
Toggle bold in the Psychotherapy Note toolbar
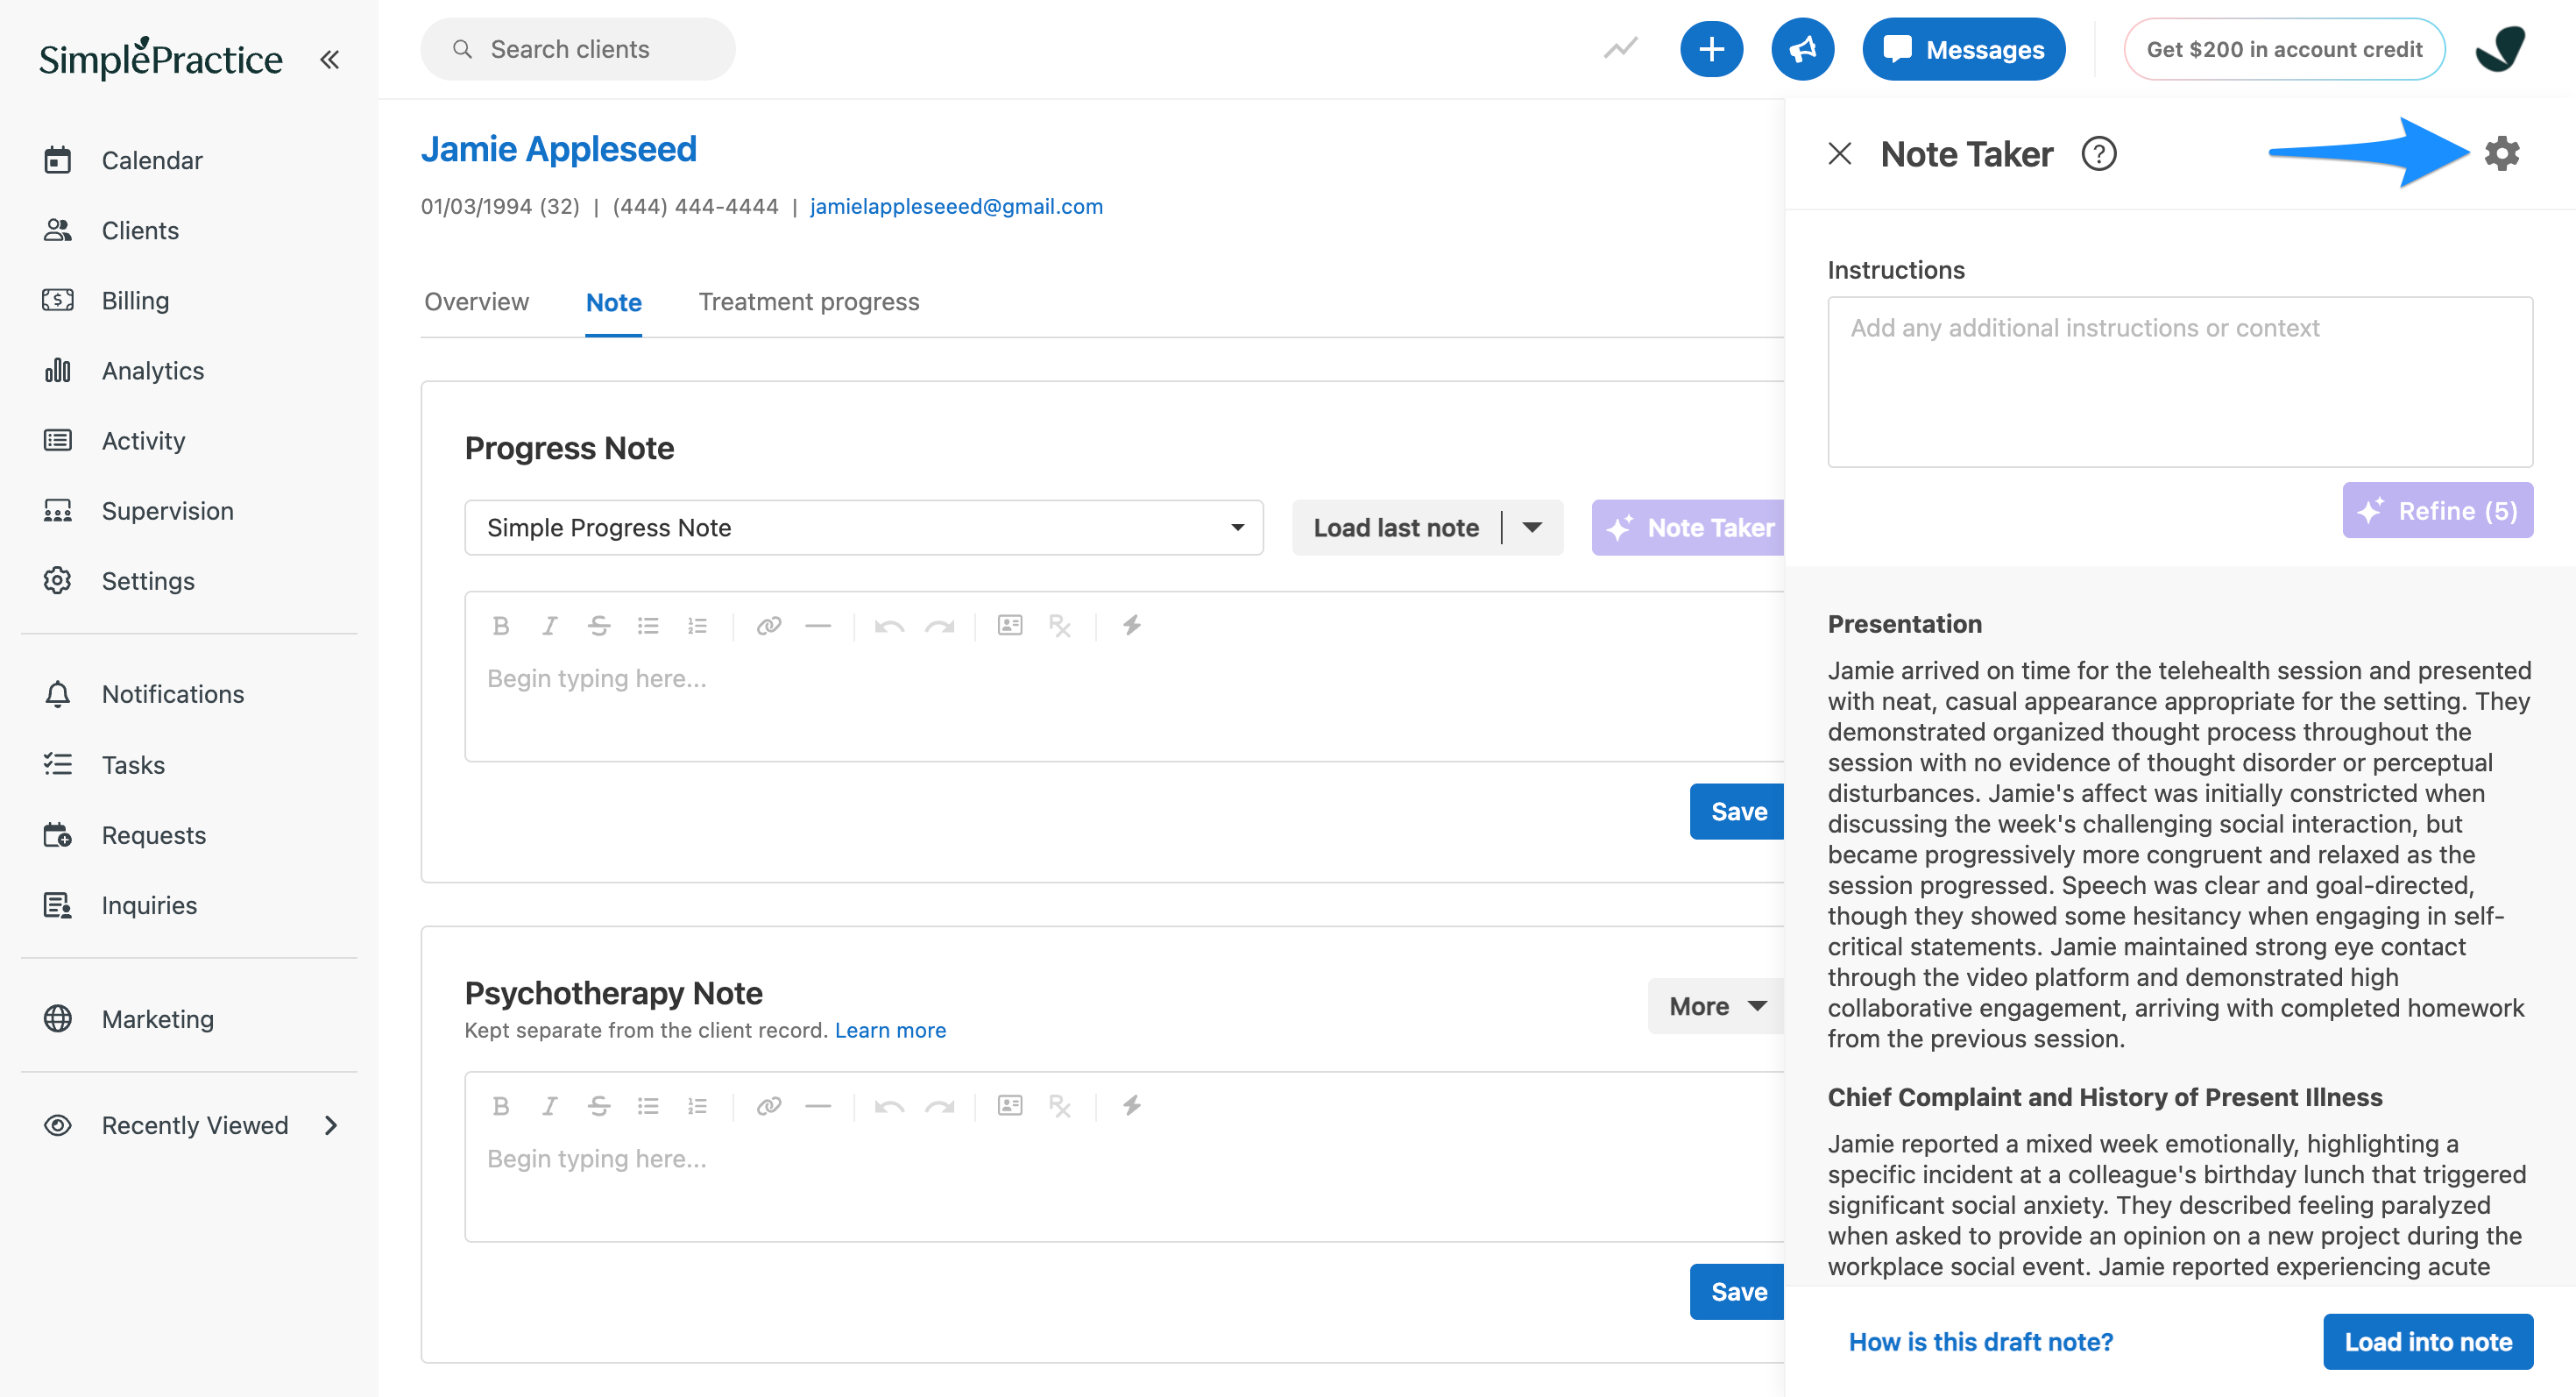click(x=501, y=1105)
